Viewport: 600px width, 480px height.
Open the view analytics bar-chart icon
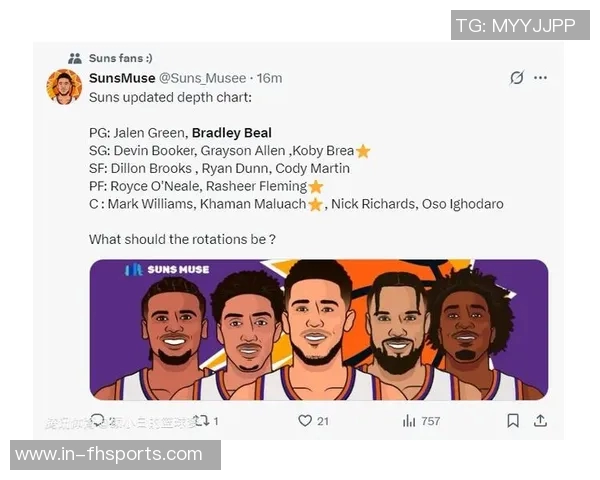[x=409, y=421]
